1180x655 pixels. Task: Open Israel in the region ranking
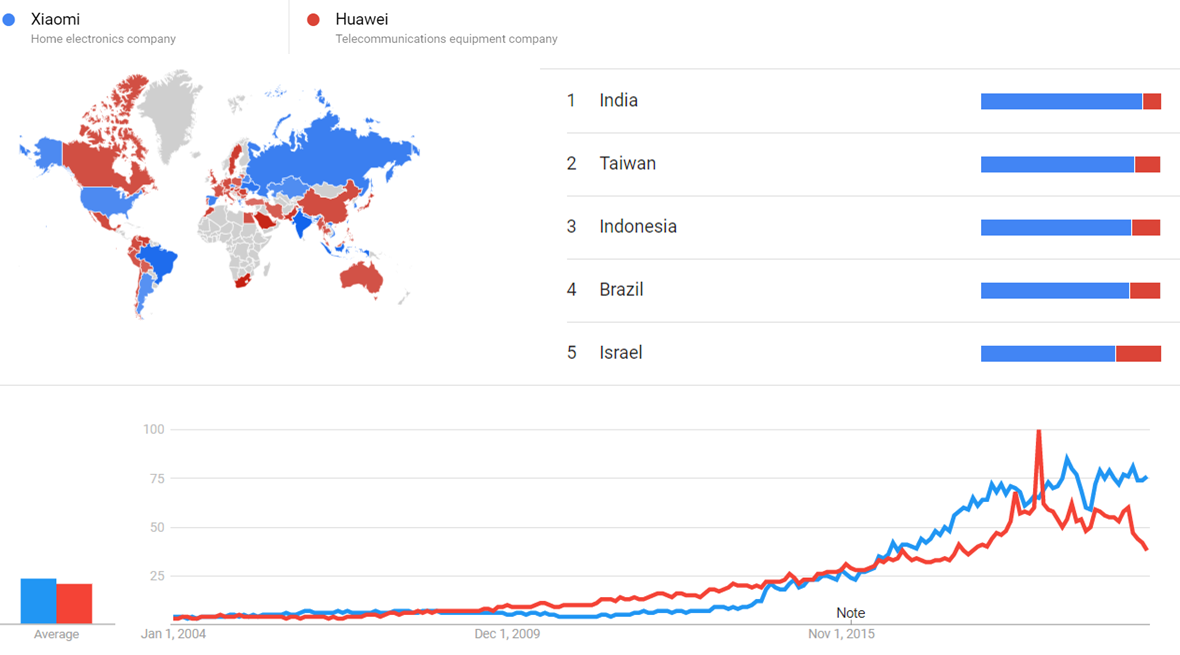point(620,352)
